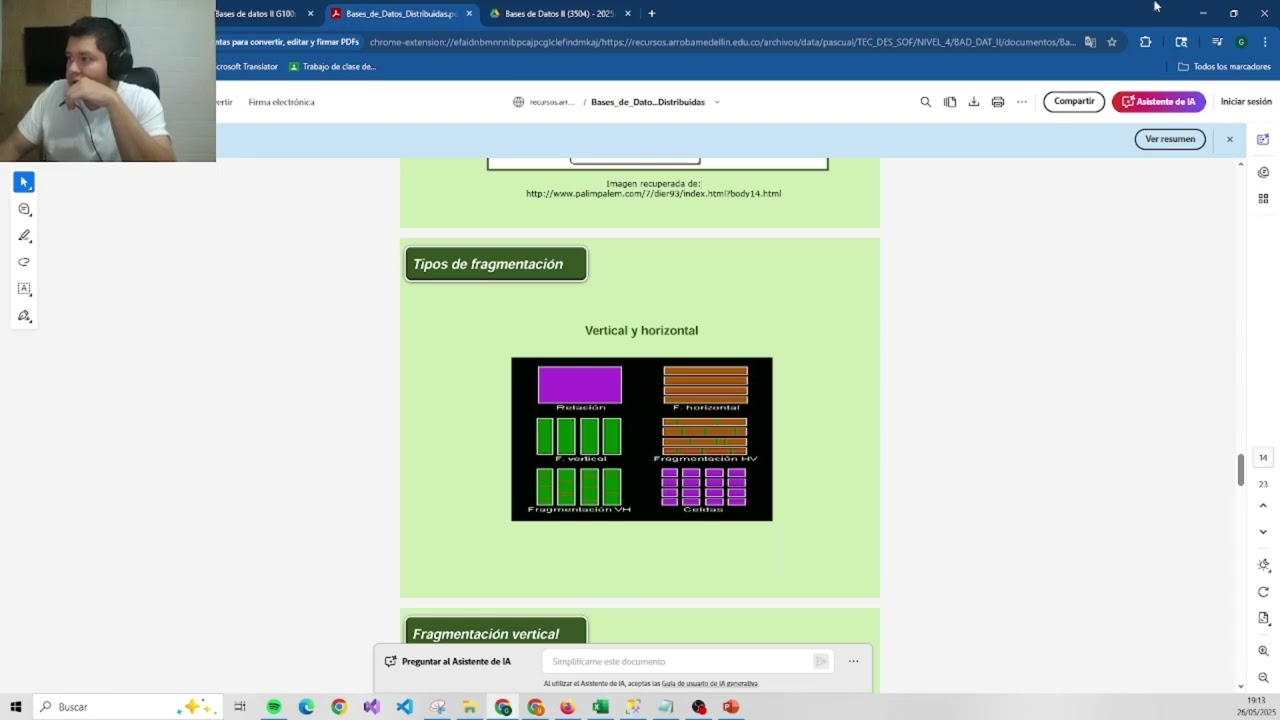
Task: Click the browser address bar URL
Action: pos(722,42)
